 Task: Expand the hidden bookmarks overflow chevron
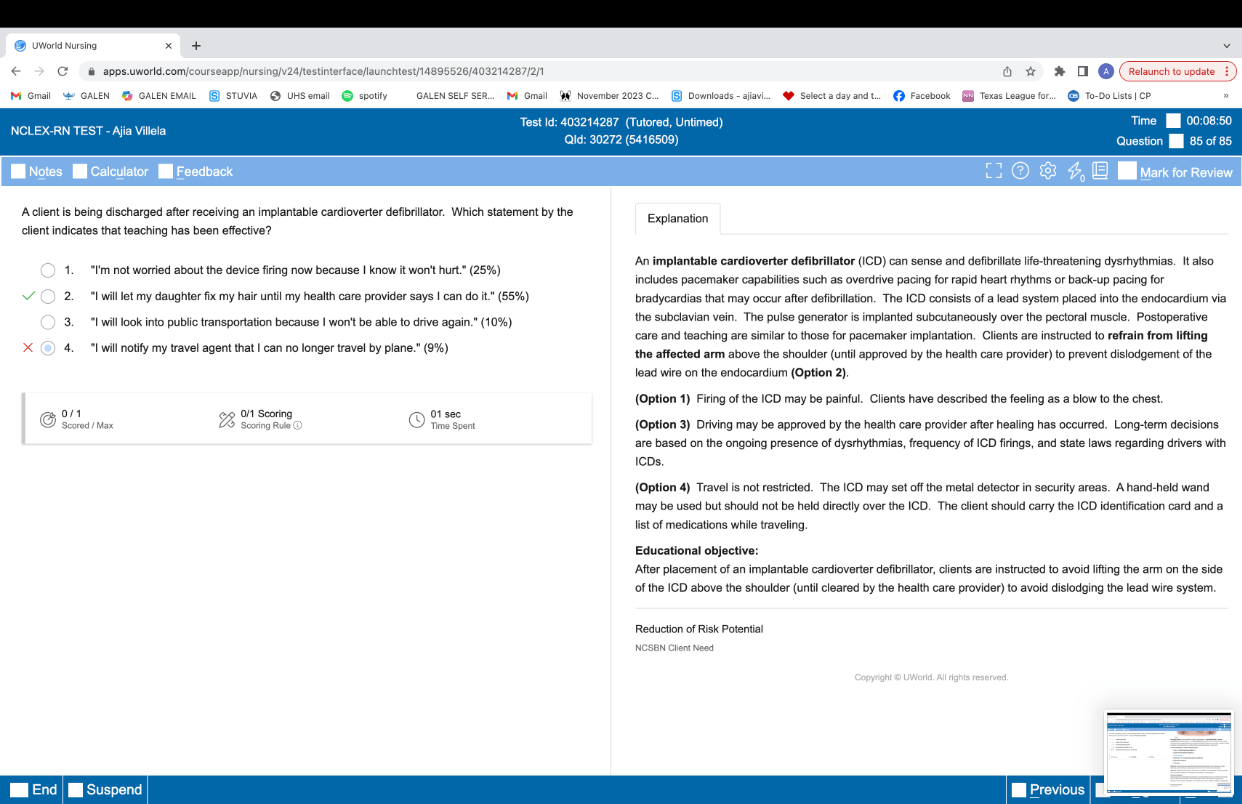tap(1225, 96)
